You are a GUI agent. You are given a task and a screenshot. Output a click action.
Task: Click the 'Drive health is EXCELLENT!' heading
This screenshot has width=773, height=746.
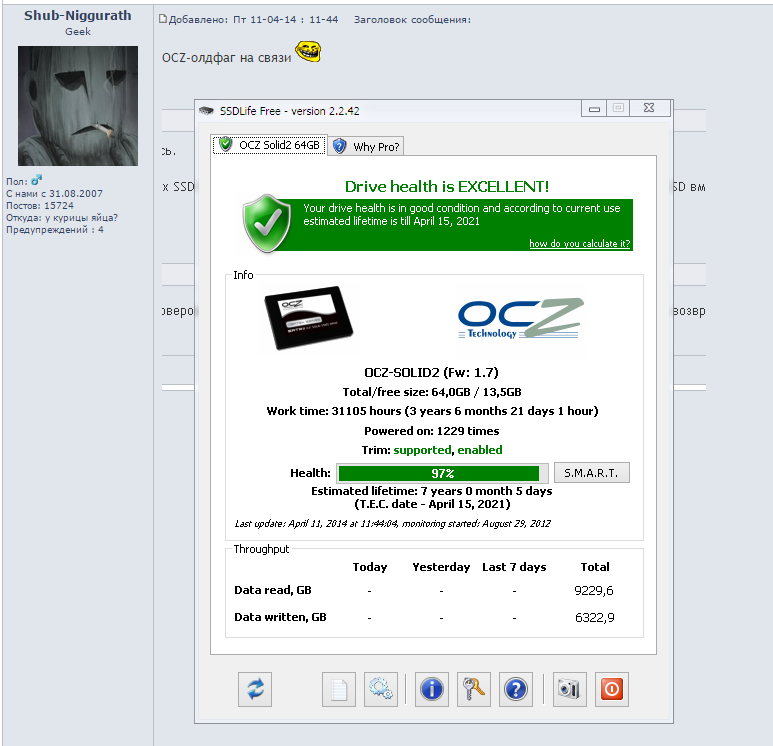coord(447,186)
